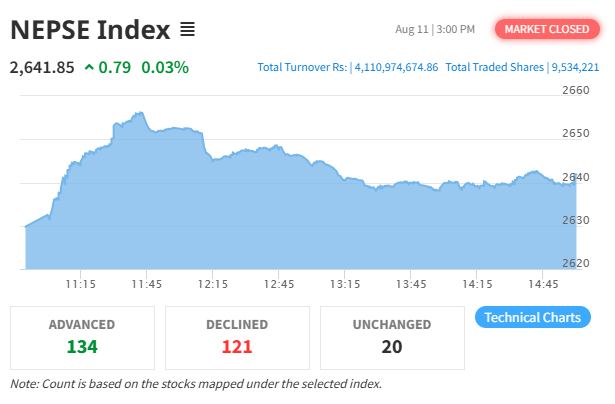Open the Technical Charts button
The width and height of the screenshot is (615, 404).
(533, 317)
